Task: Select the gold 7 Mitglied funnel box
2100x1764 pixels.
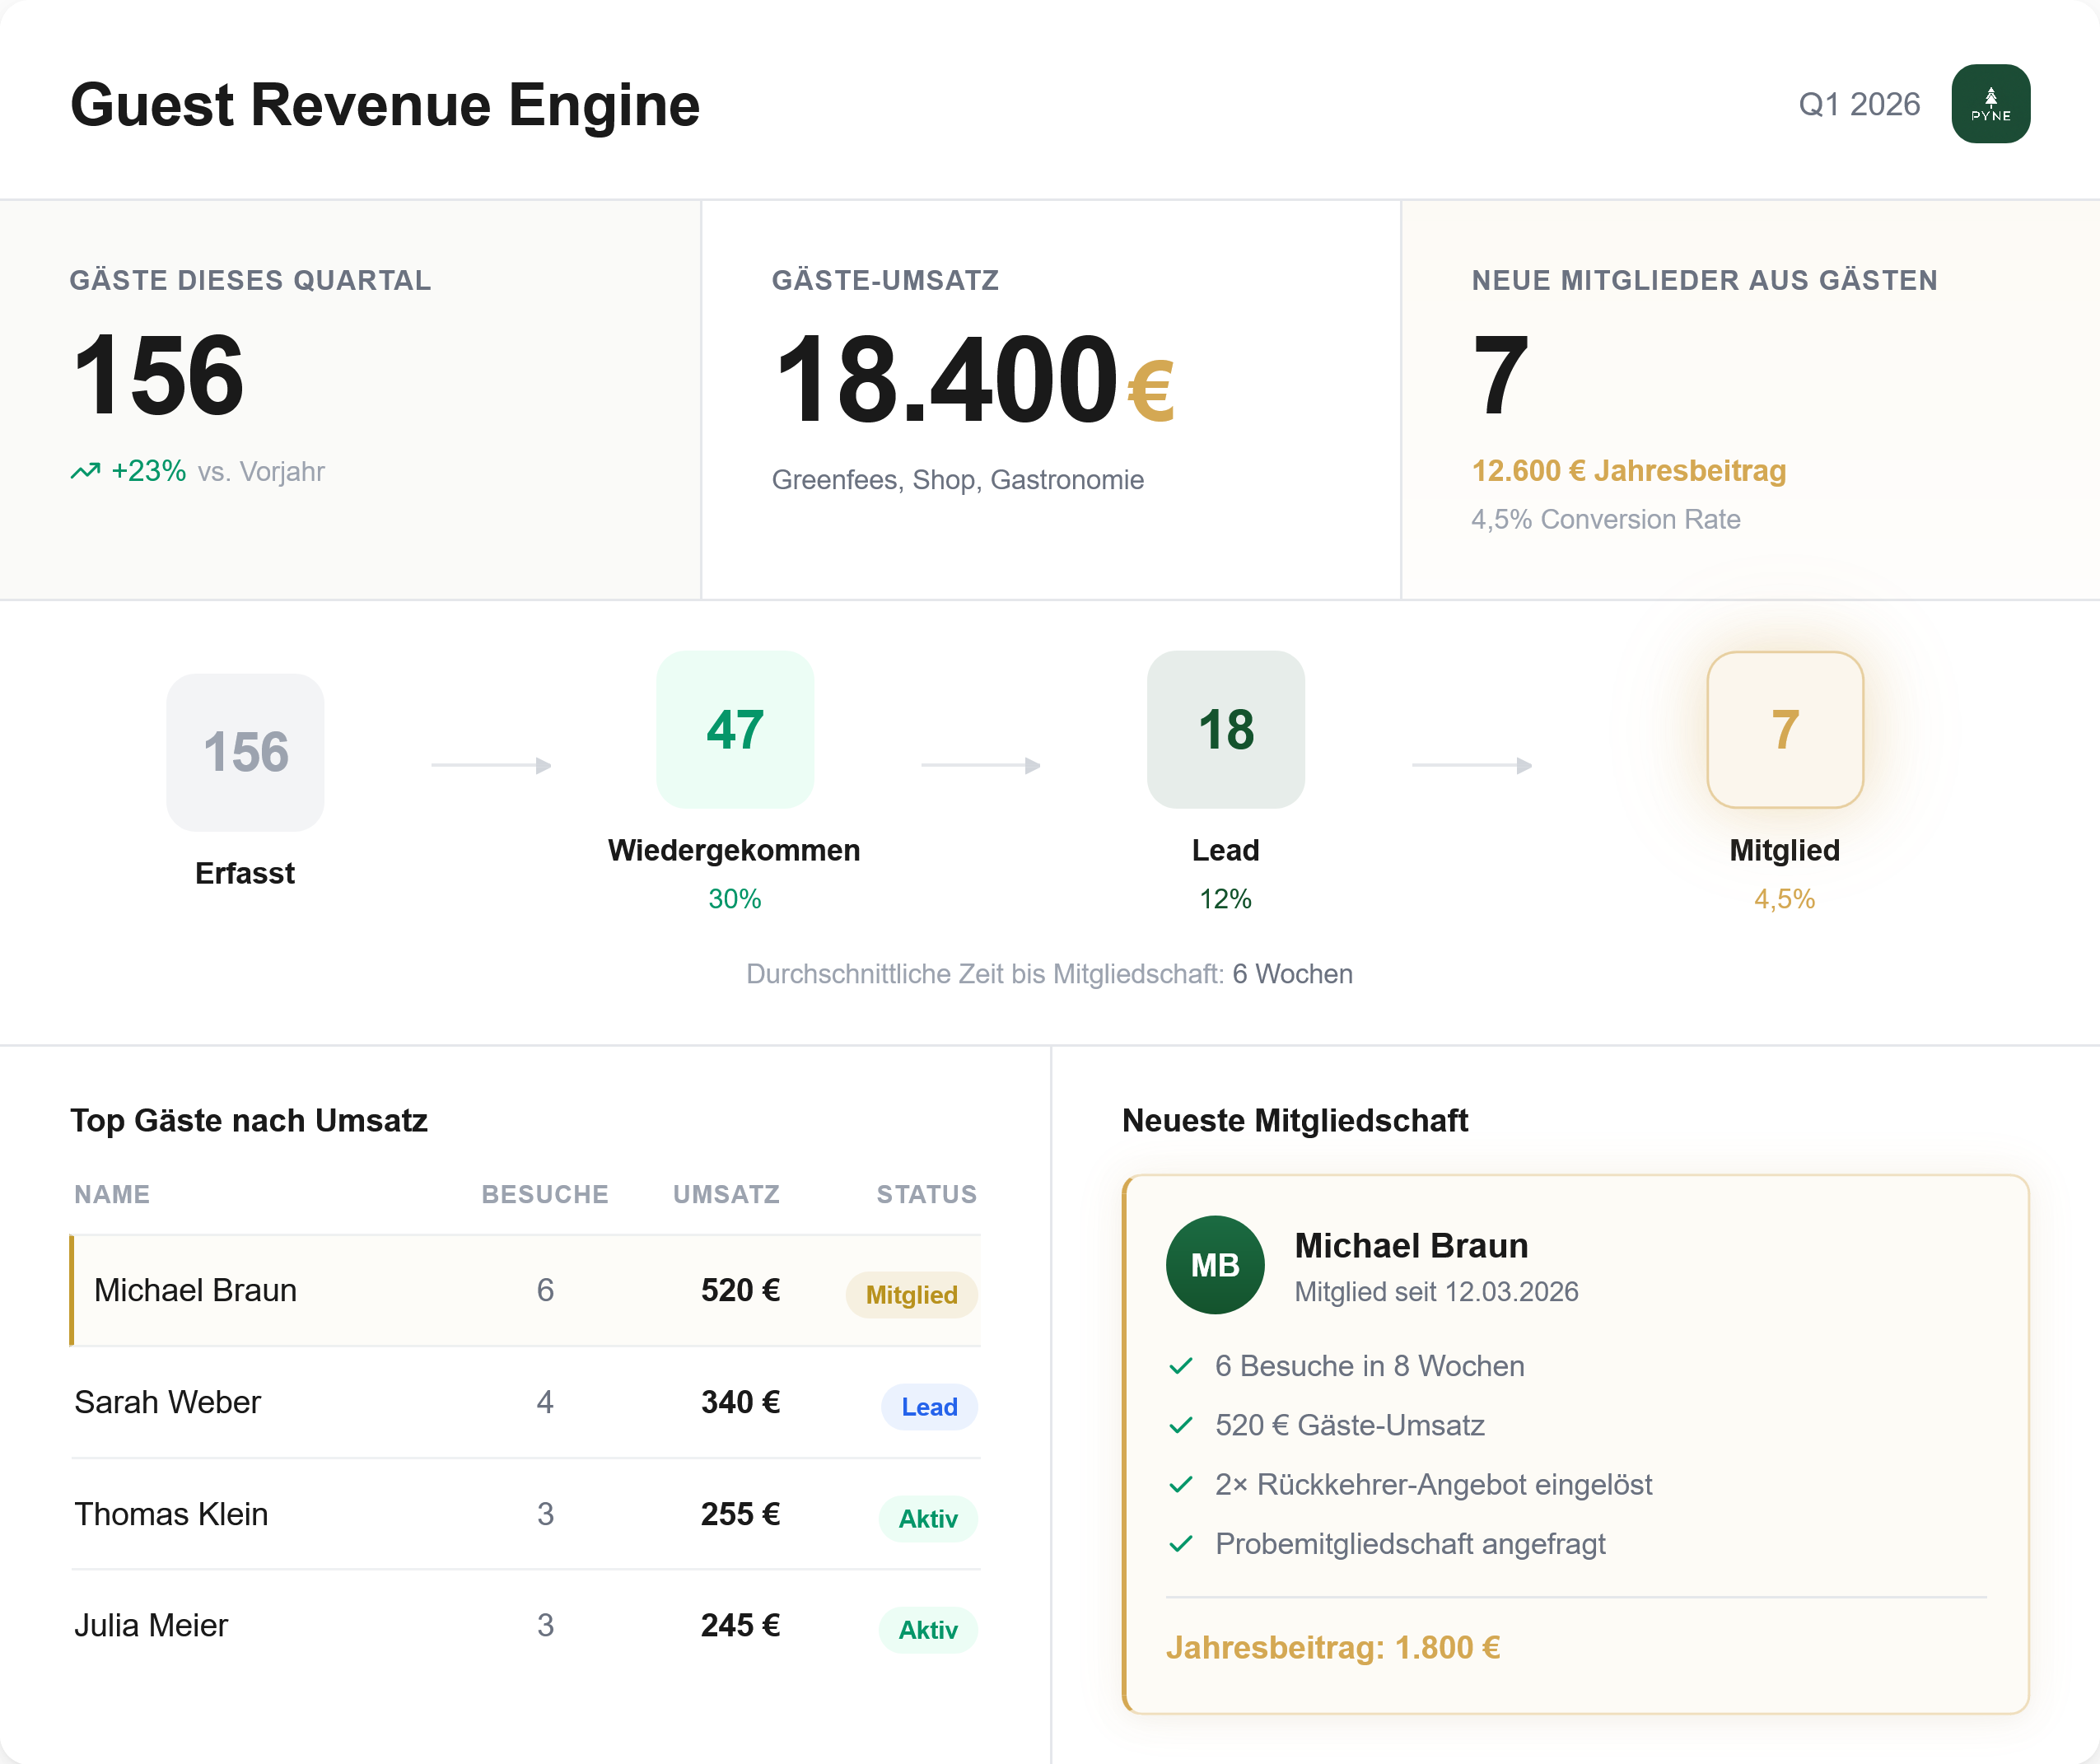Action: 1784,729
